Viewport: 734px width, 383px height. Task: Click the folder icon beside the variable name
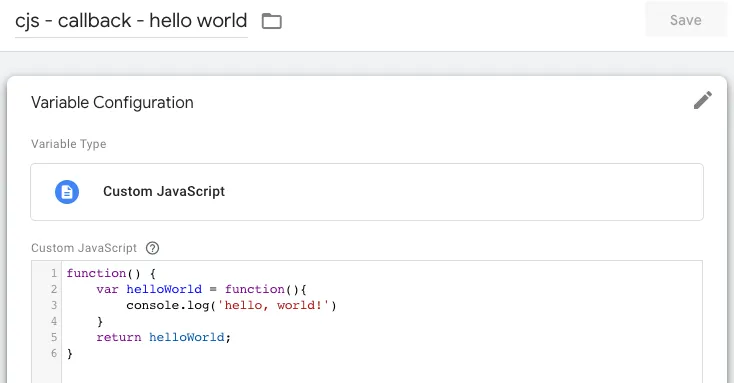(x=272, y=21)
